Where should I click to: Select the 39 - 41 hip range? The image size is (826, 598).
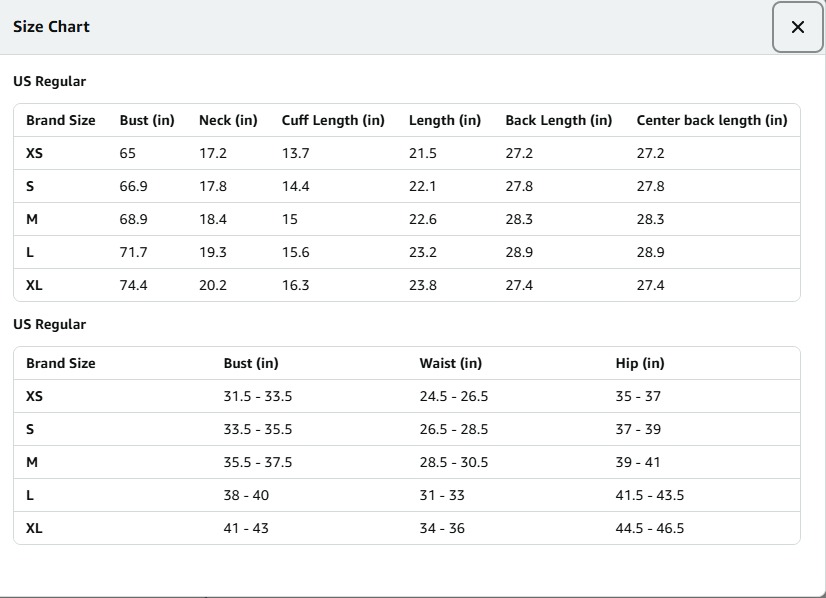638,462
